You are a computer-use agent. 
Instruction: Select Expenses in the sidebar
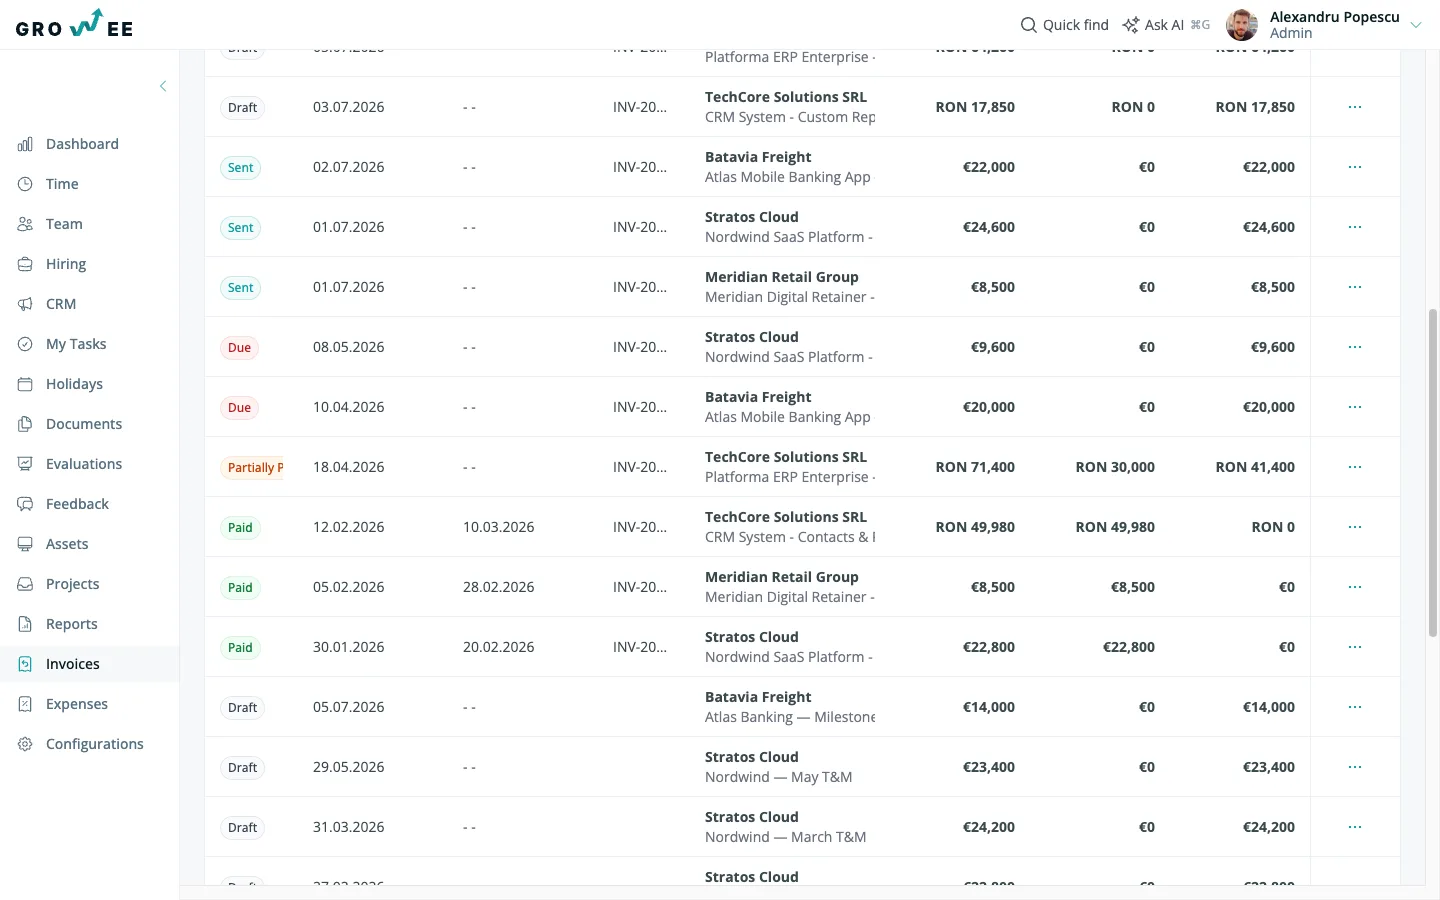(90, 704)
